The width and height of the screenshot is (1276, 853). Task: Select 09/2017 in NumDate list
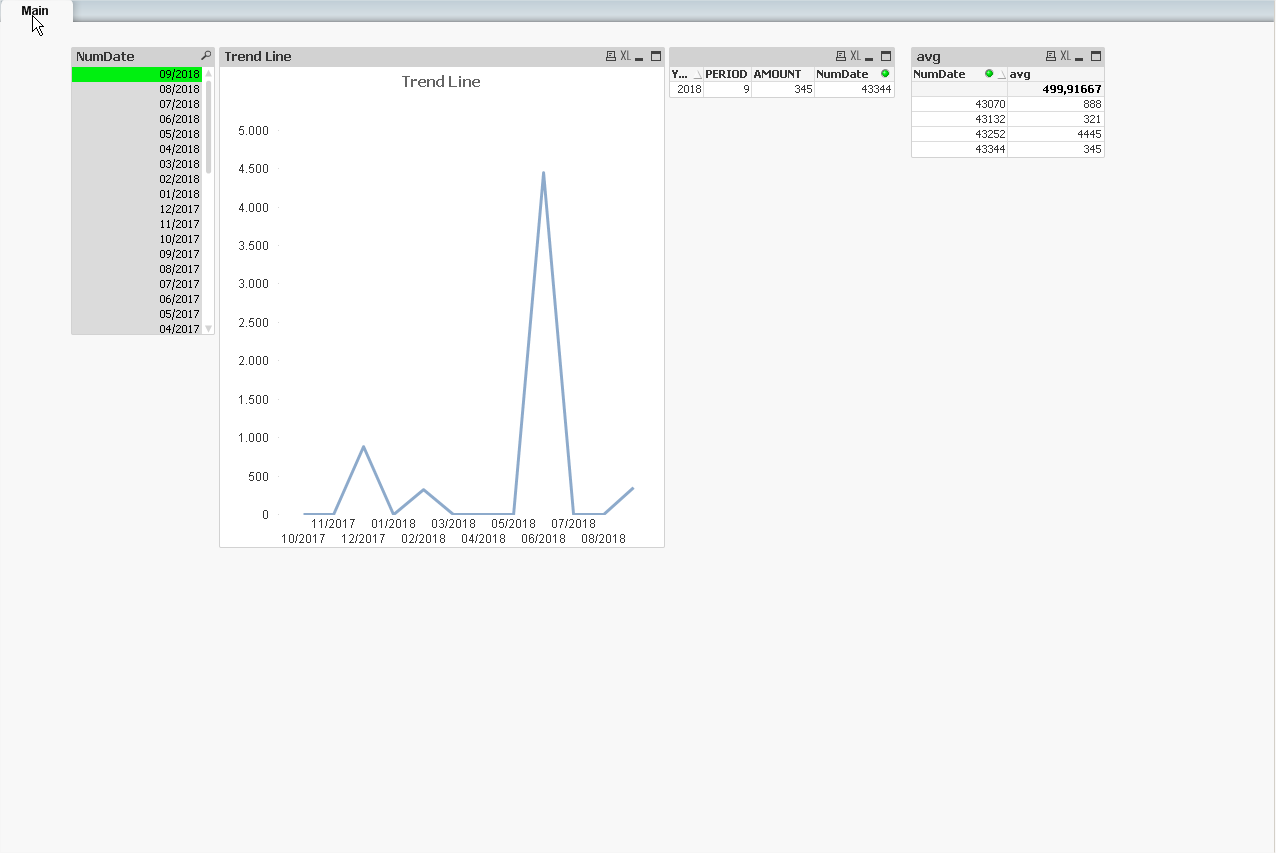137,254
